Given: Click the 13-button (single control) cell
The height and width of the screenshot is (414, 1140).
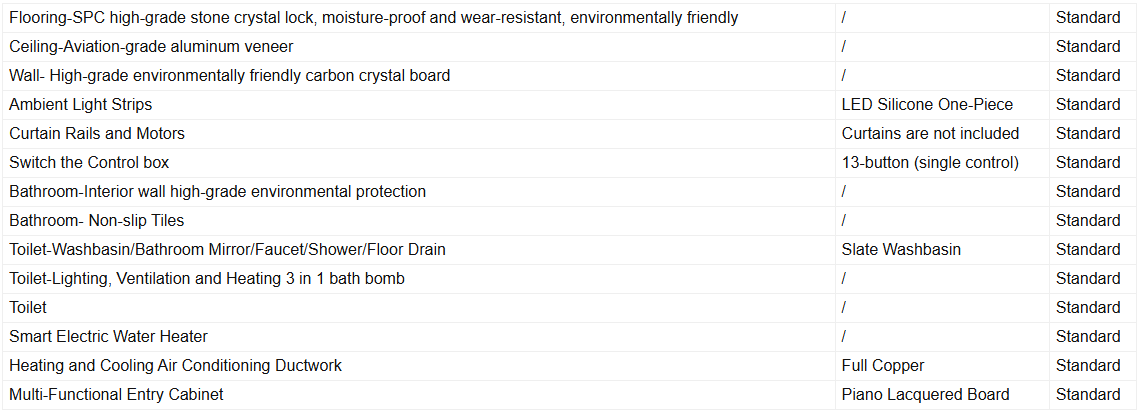Looking at the screenshot, I should pos(930,163).
